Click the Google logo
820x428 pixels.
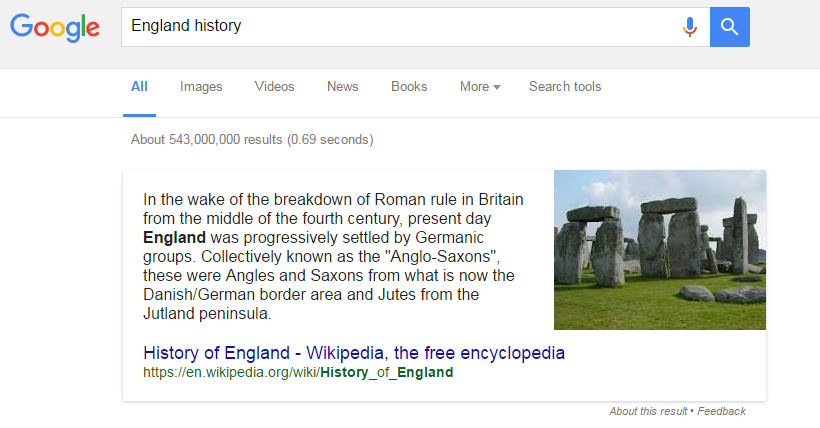55,27
